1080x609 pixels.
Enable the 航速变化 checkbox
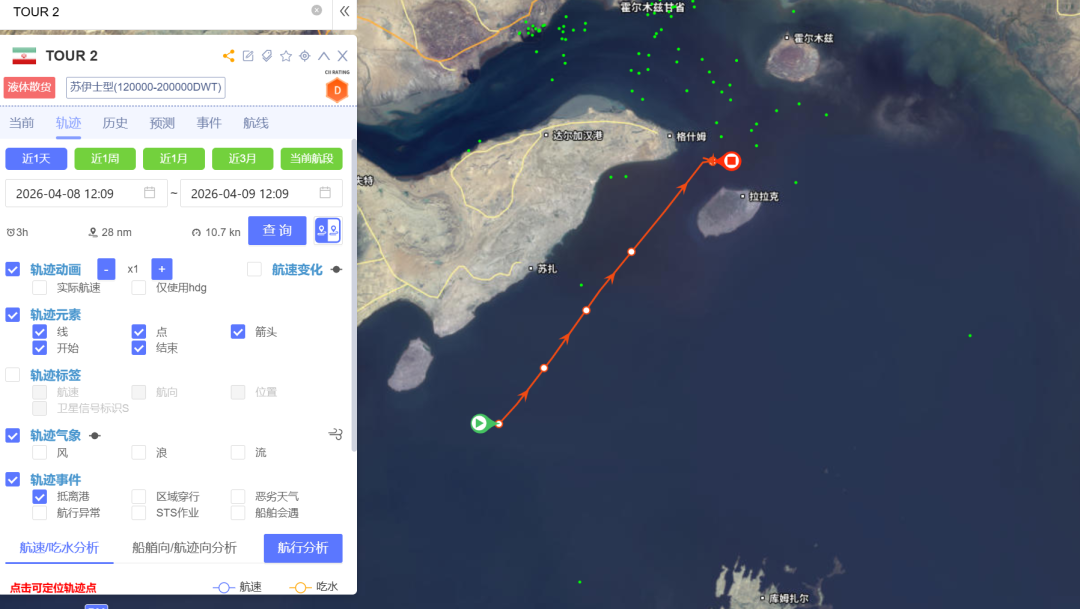pyautogui.click(x=254, y=269)
